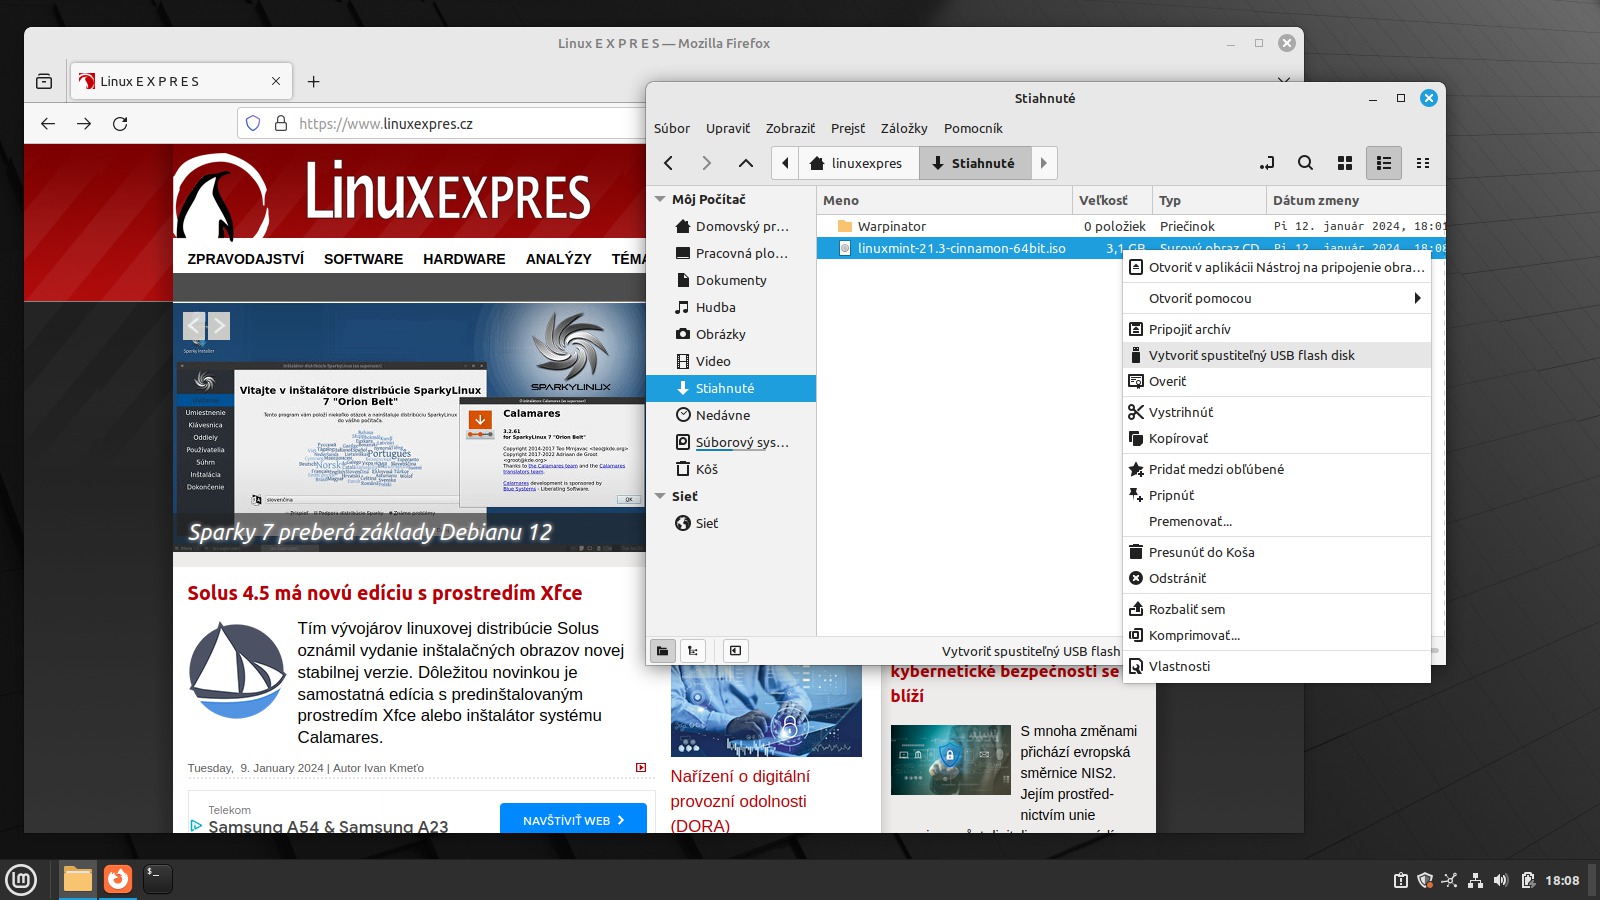The image size is (1600, 900).
Task: Select linuxmint-21.3-cinnamon-64bit.iso file
Action: (961, 248)
